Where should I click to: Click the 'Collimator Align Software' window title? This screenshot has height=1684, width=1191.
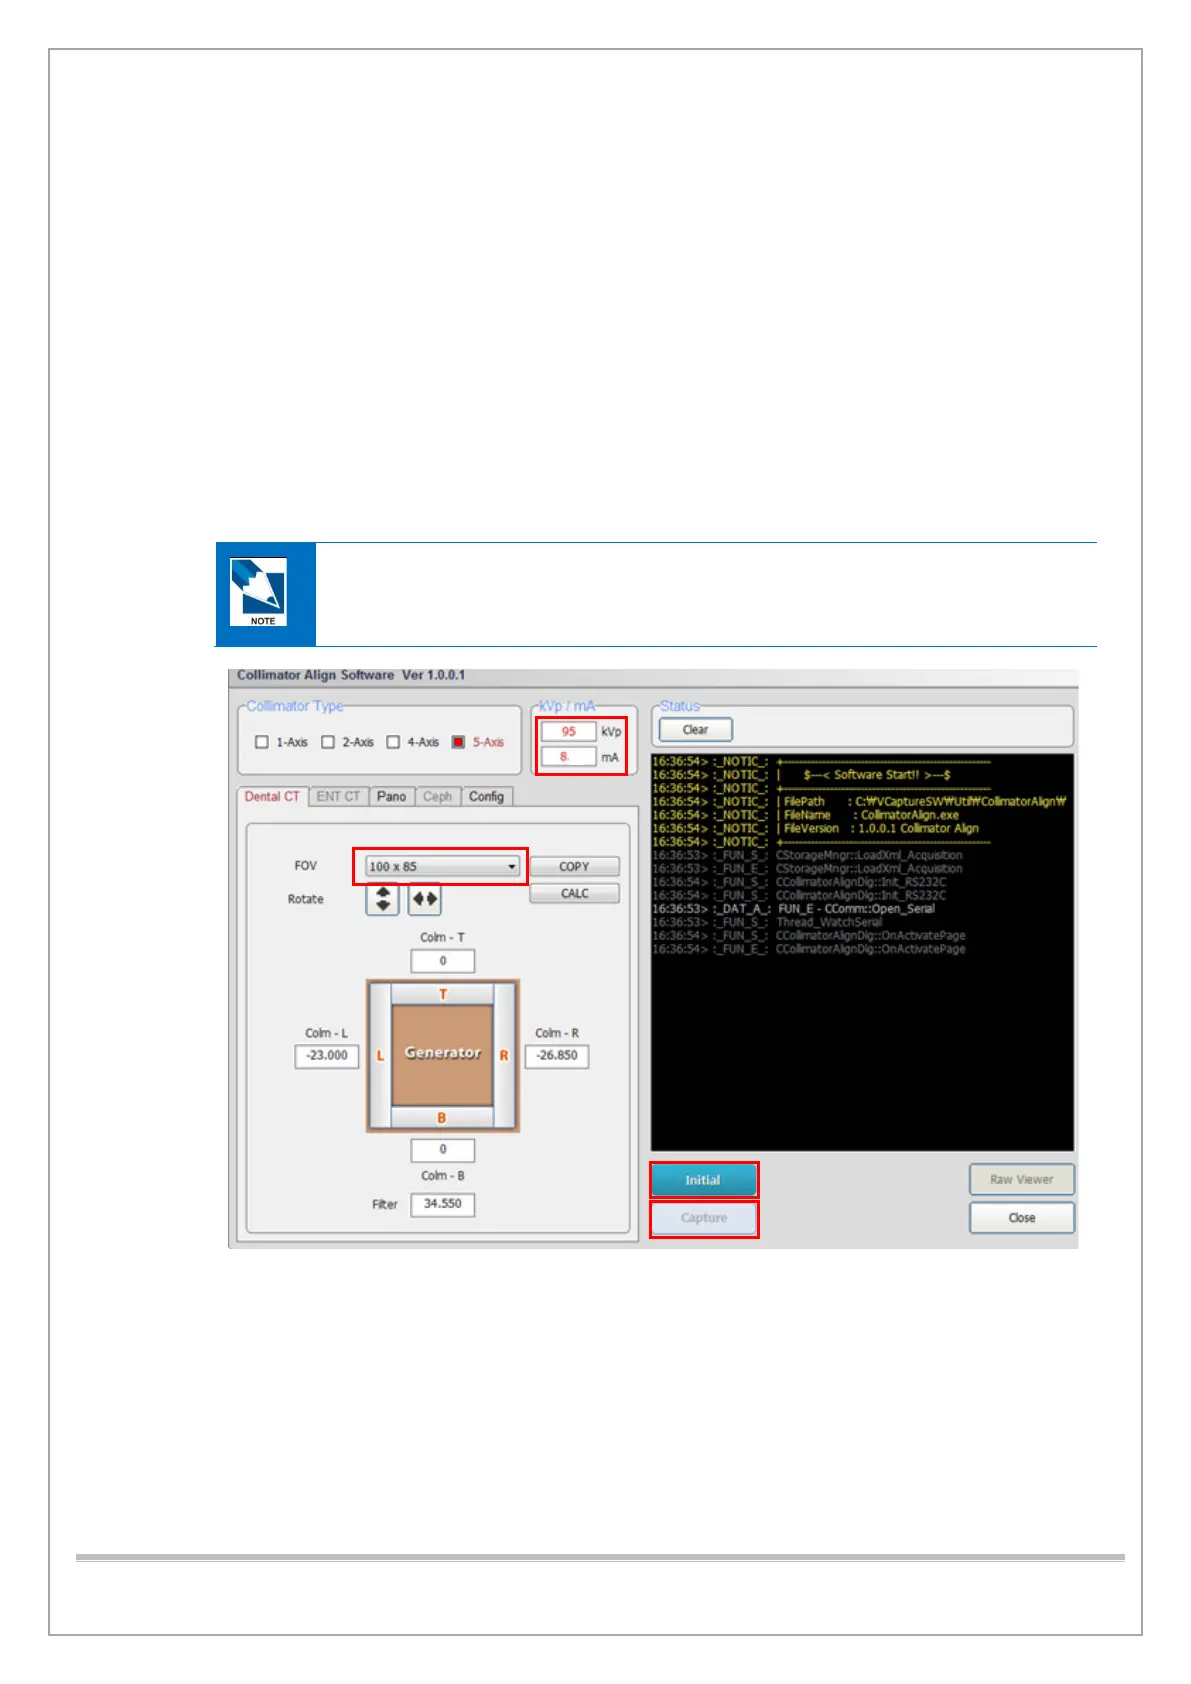(351, 675)
